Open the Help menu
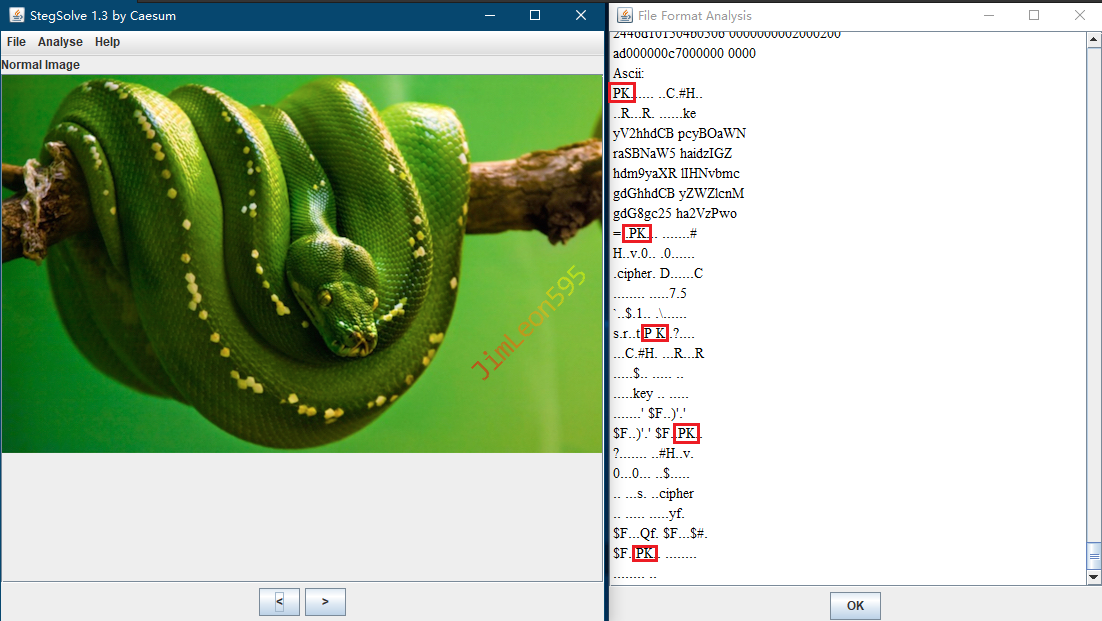The width and height of the screenshot is (1102, 621). [107, 42]
